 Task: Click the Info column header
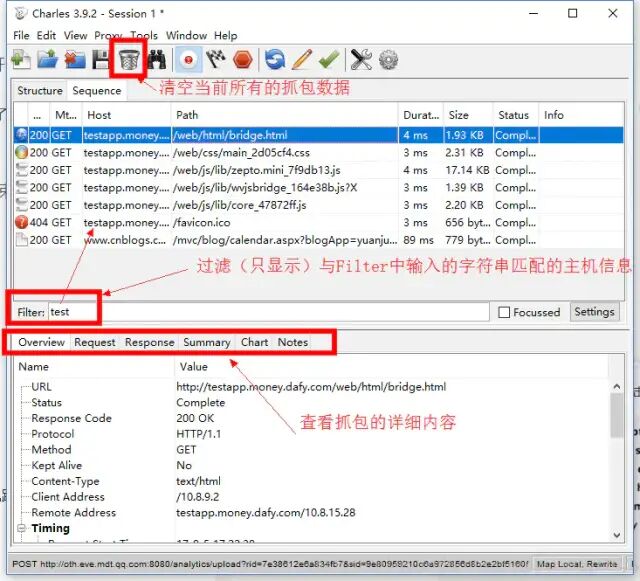(581, 115)
